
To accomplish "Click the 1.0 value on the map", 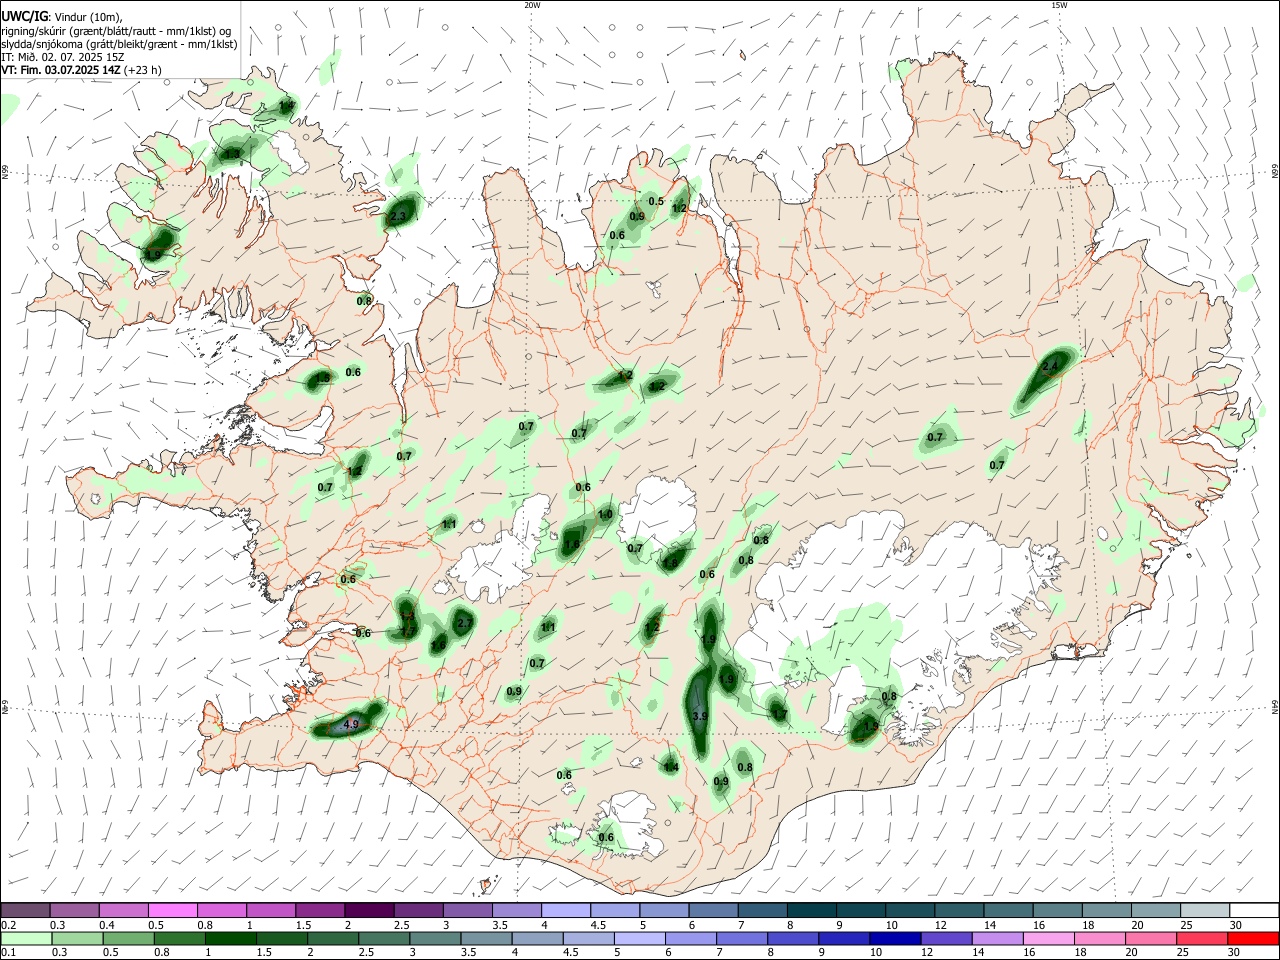I will (605, 515).
